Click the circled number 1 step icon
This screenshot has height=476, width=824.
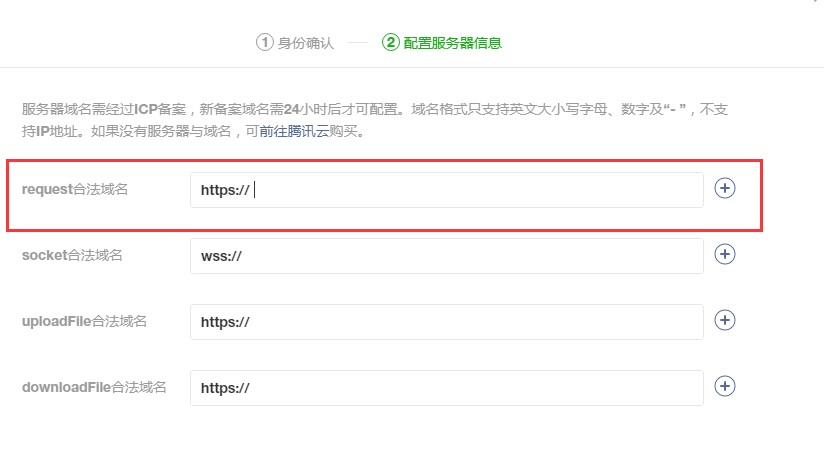pyautogui.click(x=264, y=43)
